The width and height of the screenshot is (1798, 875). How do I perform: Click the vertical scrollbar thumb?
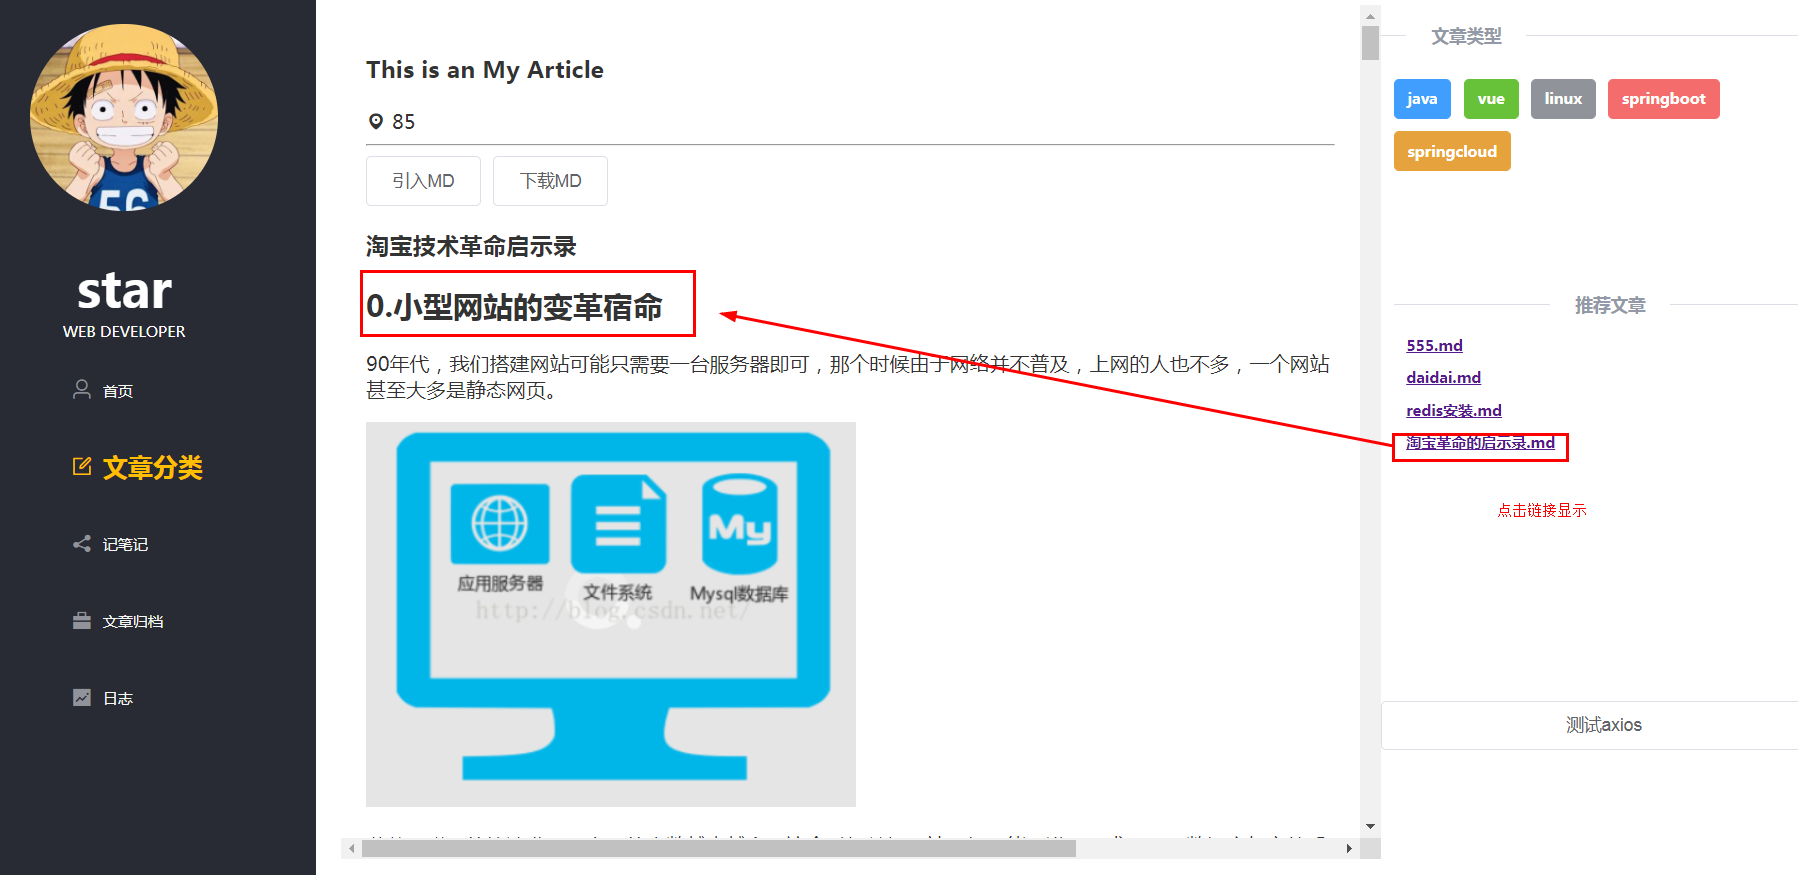[1370, 42]
